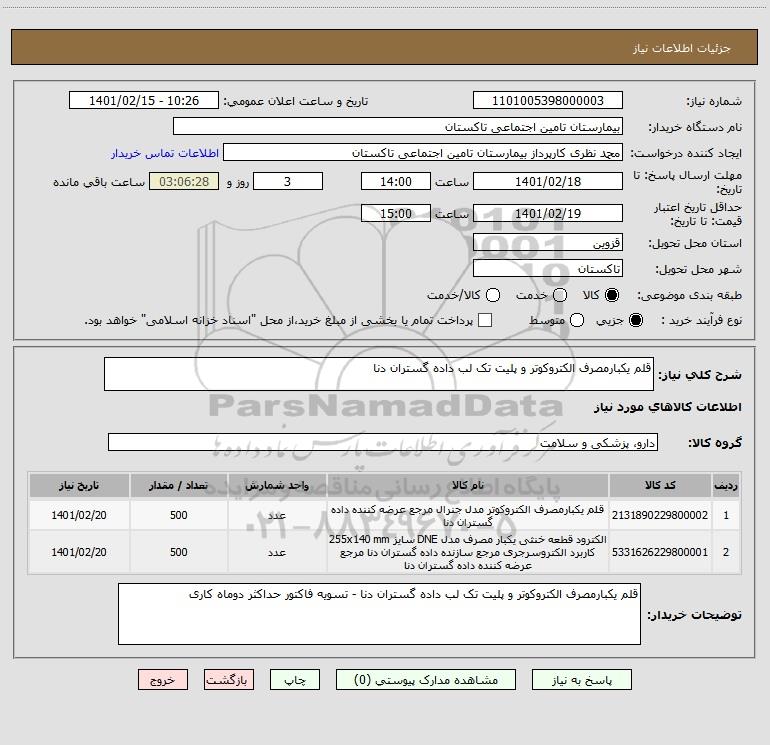Click the چاپ print button
Screen dimensions: 770x745
(295, 680)
